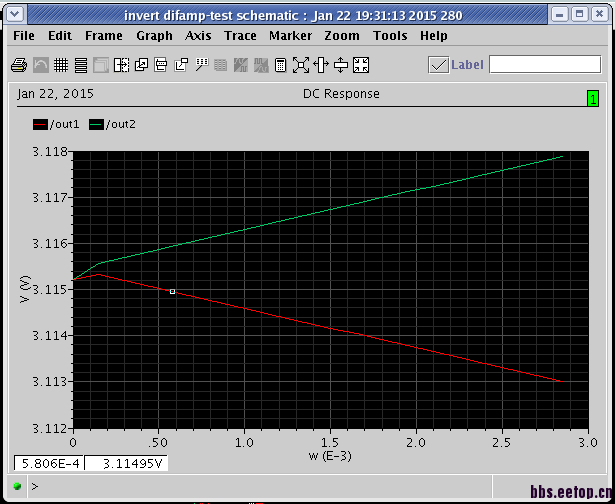Click the V (V) y-axis label
The width and height of the screenshot is (615, 504).
(24, 289)
